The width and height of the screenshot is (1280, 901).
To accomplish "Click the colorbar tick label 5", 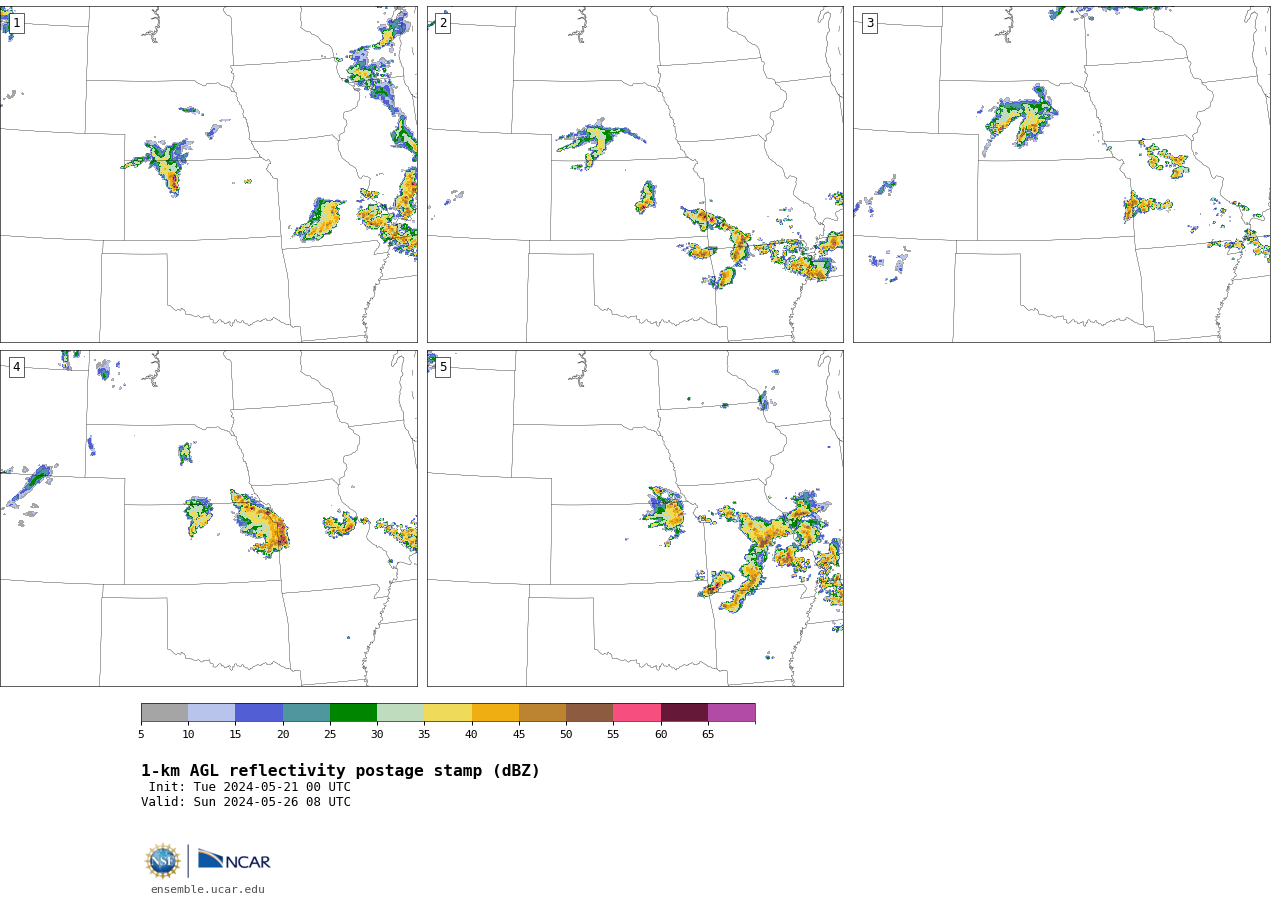I will point(141,735).
